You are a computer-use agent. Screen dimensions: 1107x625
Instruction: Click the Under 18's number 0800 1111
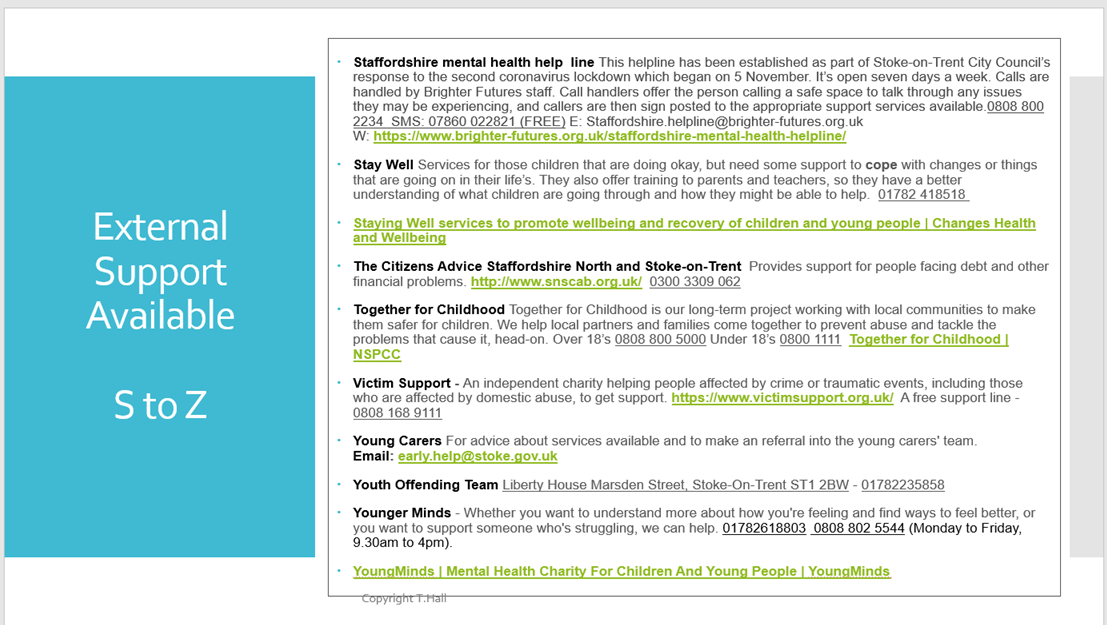pos(810,340)
